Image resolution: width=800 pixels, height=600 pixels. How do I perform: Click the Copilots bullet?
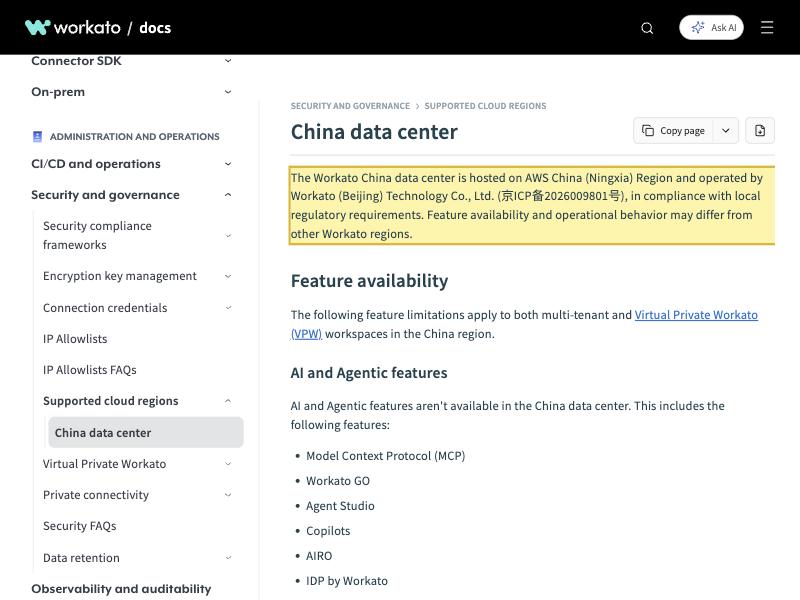pyautogui.click(x=328, y=531)
